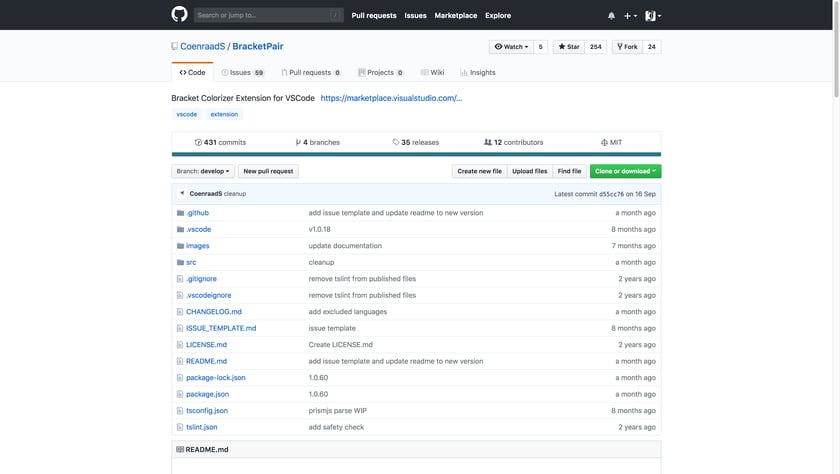Image resolution: width=840 pixels, height=474 pixels.
Task: View the 35 releases
Action: [416, 142]
